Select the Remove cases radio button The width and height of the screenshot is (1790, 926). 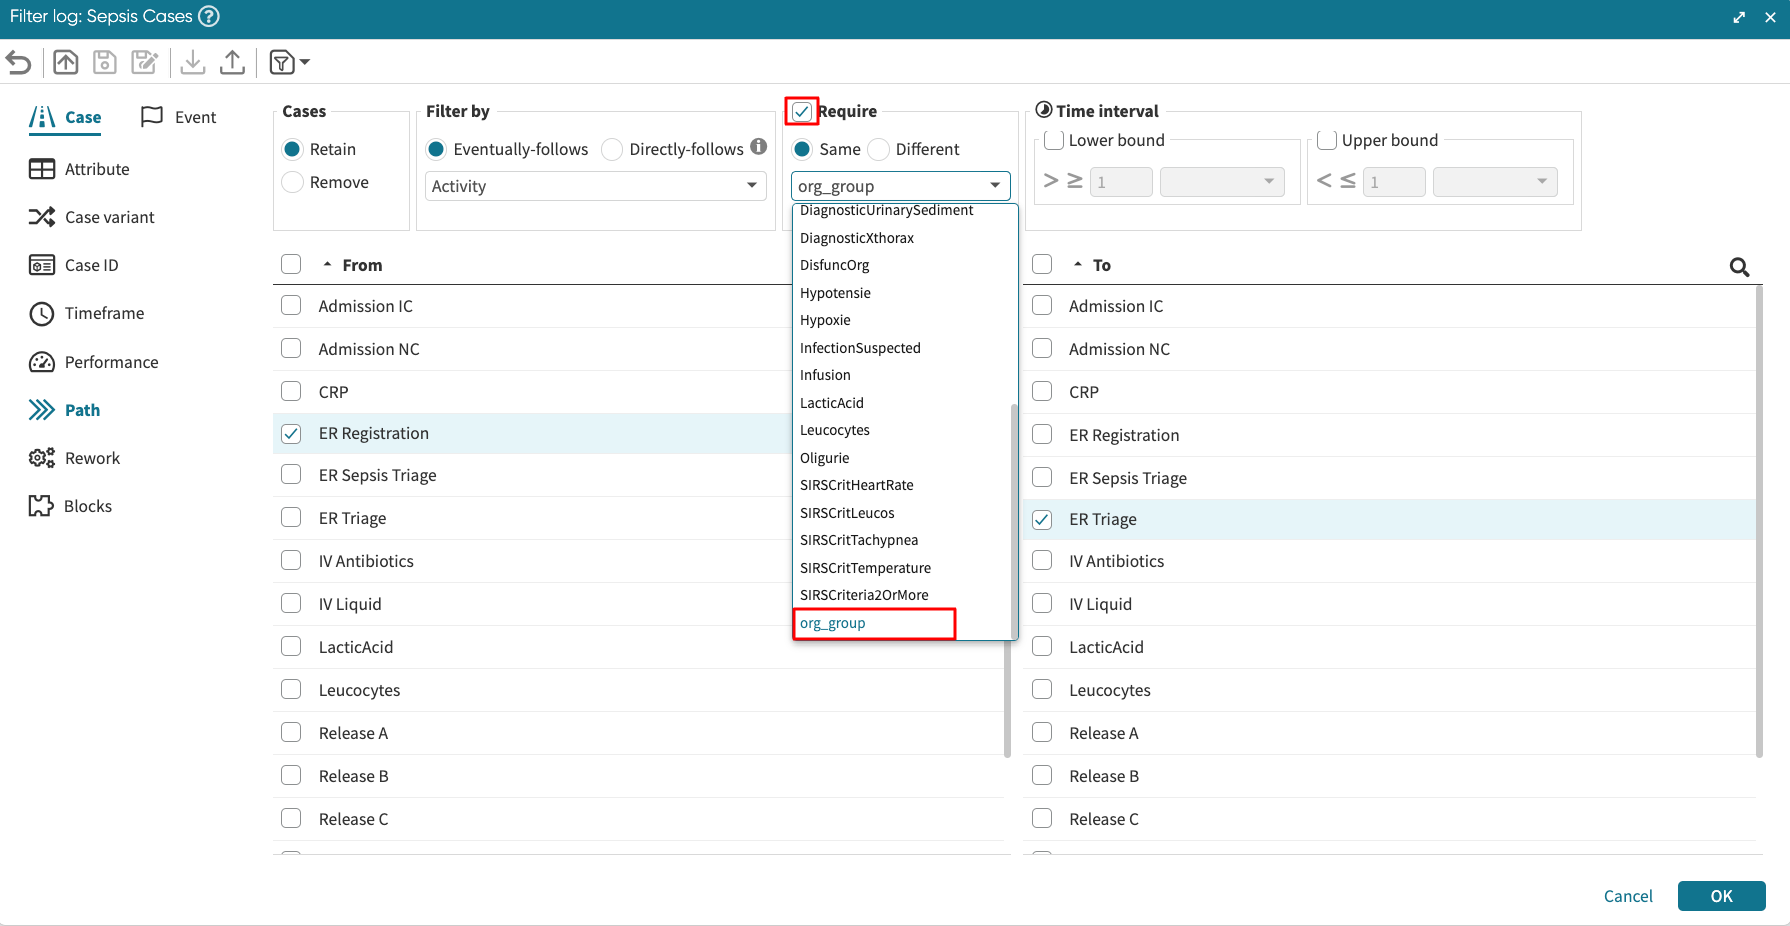293,182
